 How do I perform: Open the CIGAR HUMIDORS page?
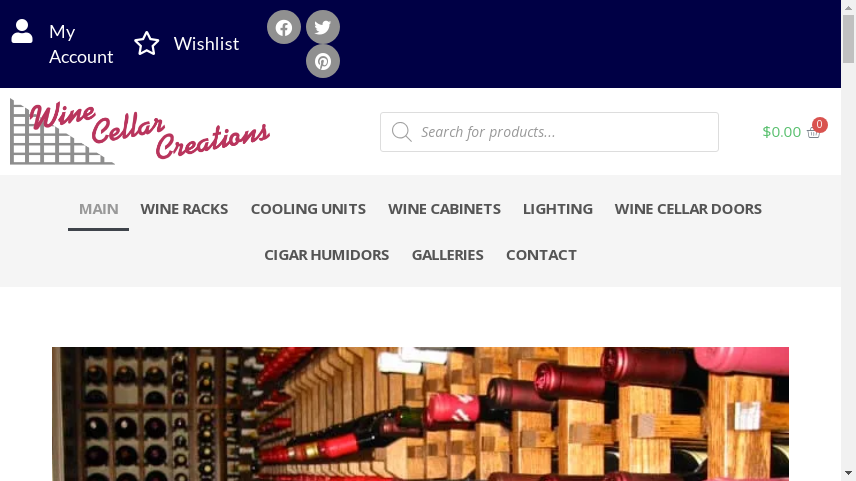click(326, 254)
